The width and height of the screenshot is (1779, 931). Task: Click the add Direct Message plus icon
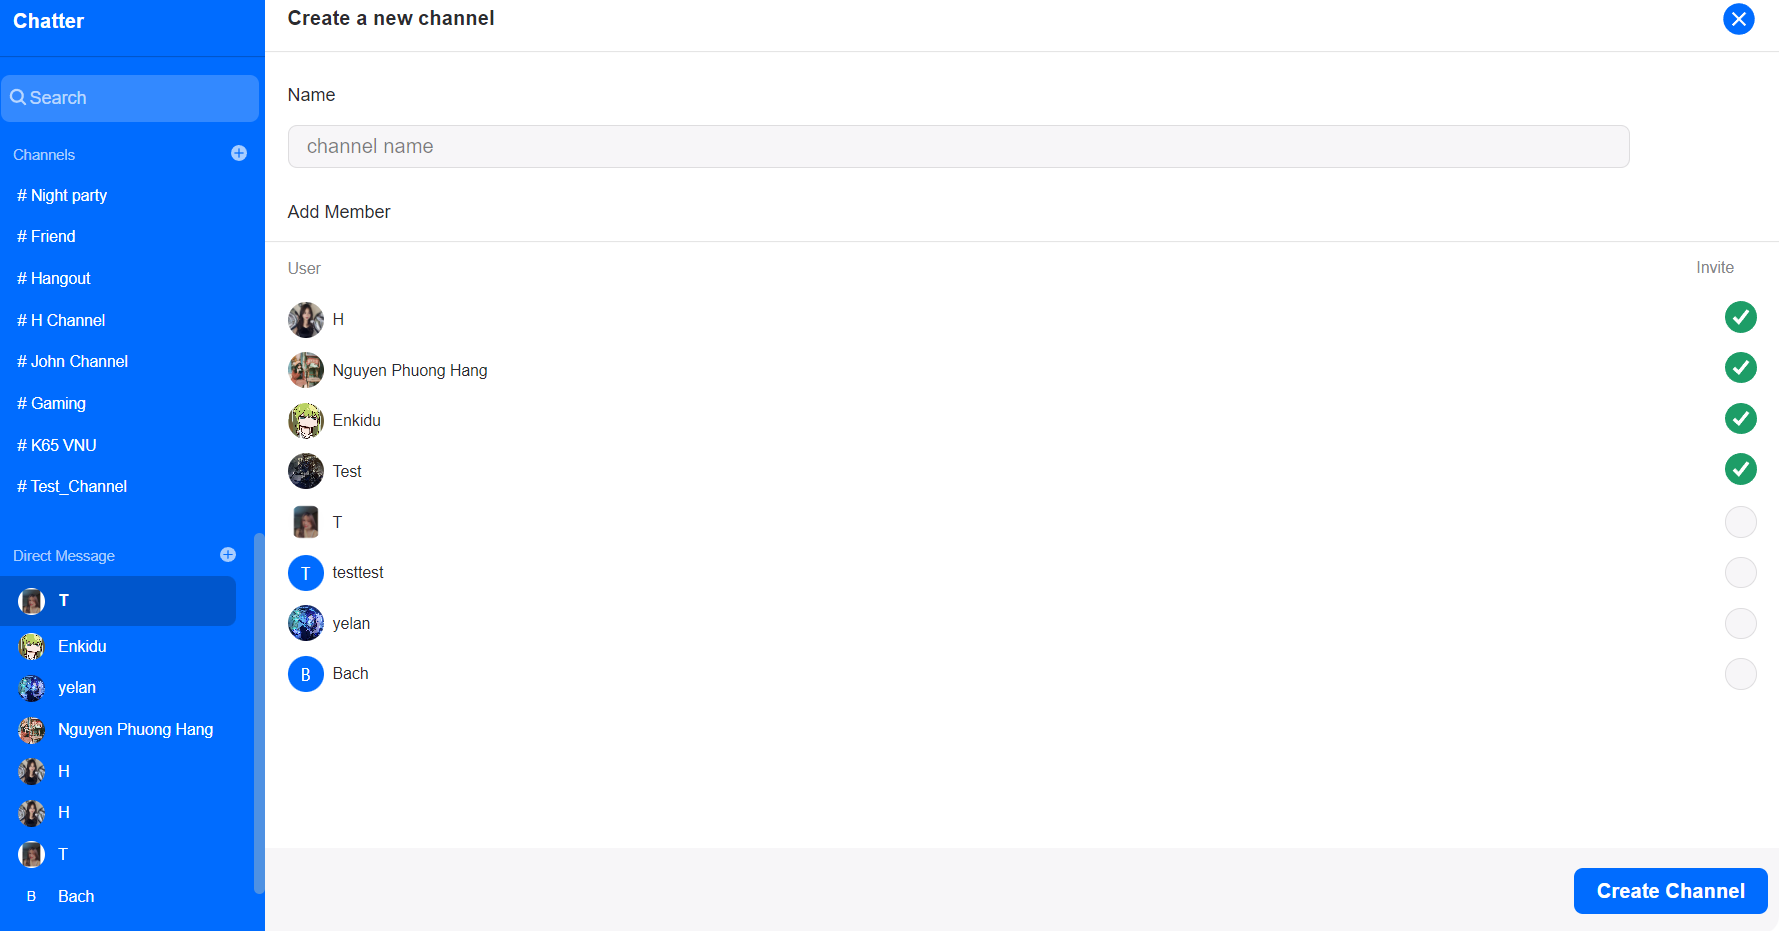coord(228,554)
